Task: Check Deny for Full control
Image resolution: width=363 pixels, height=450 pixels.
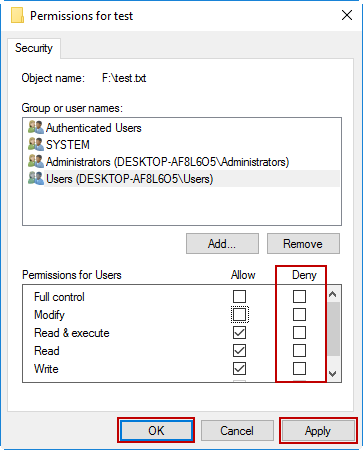Action: pyautogui.click(x=299, y=296)
